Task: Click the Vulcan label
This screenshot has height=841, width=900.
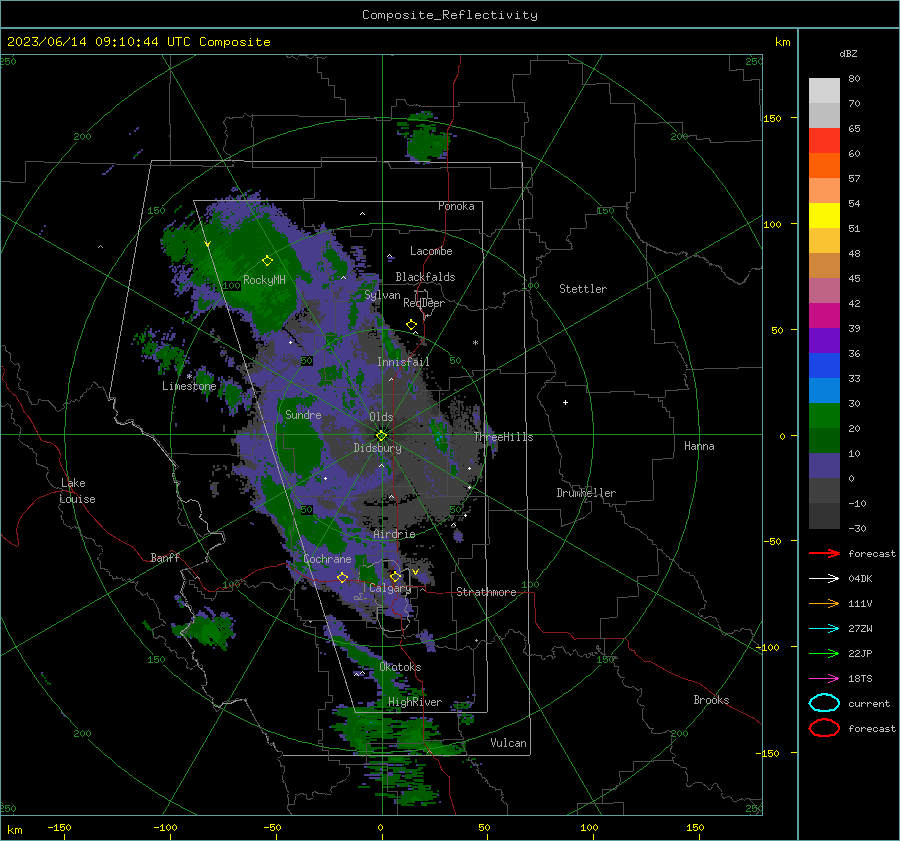Action: click(x=509, y=743)
